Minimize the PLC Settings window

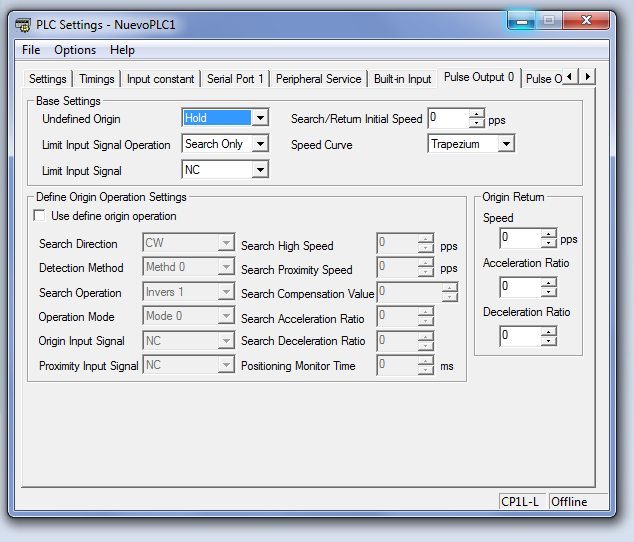tap(522, 20)
